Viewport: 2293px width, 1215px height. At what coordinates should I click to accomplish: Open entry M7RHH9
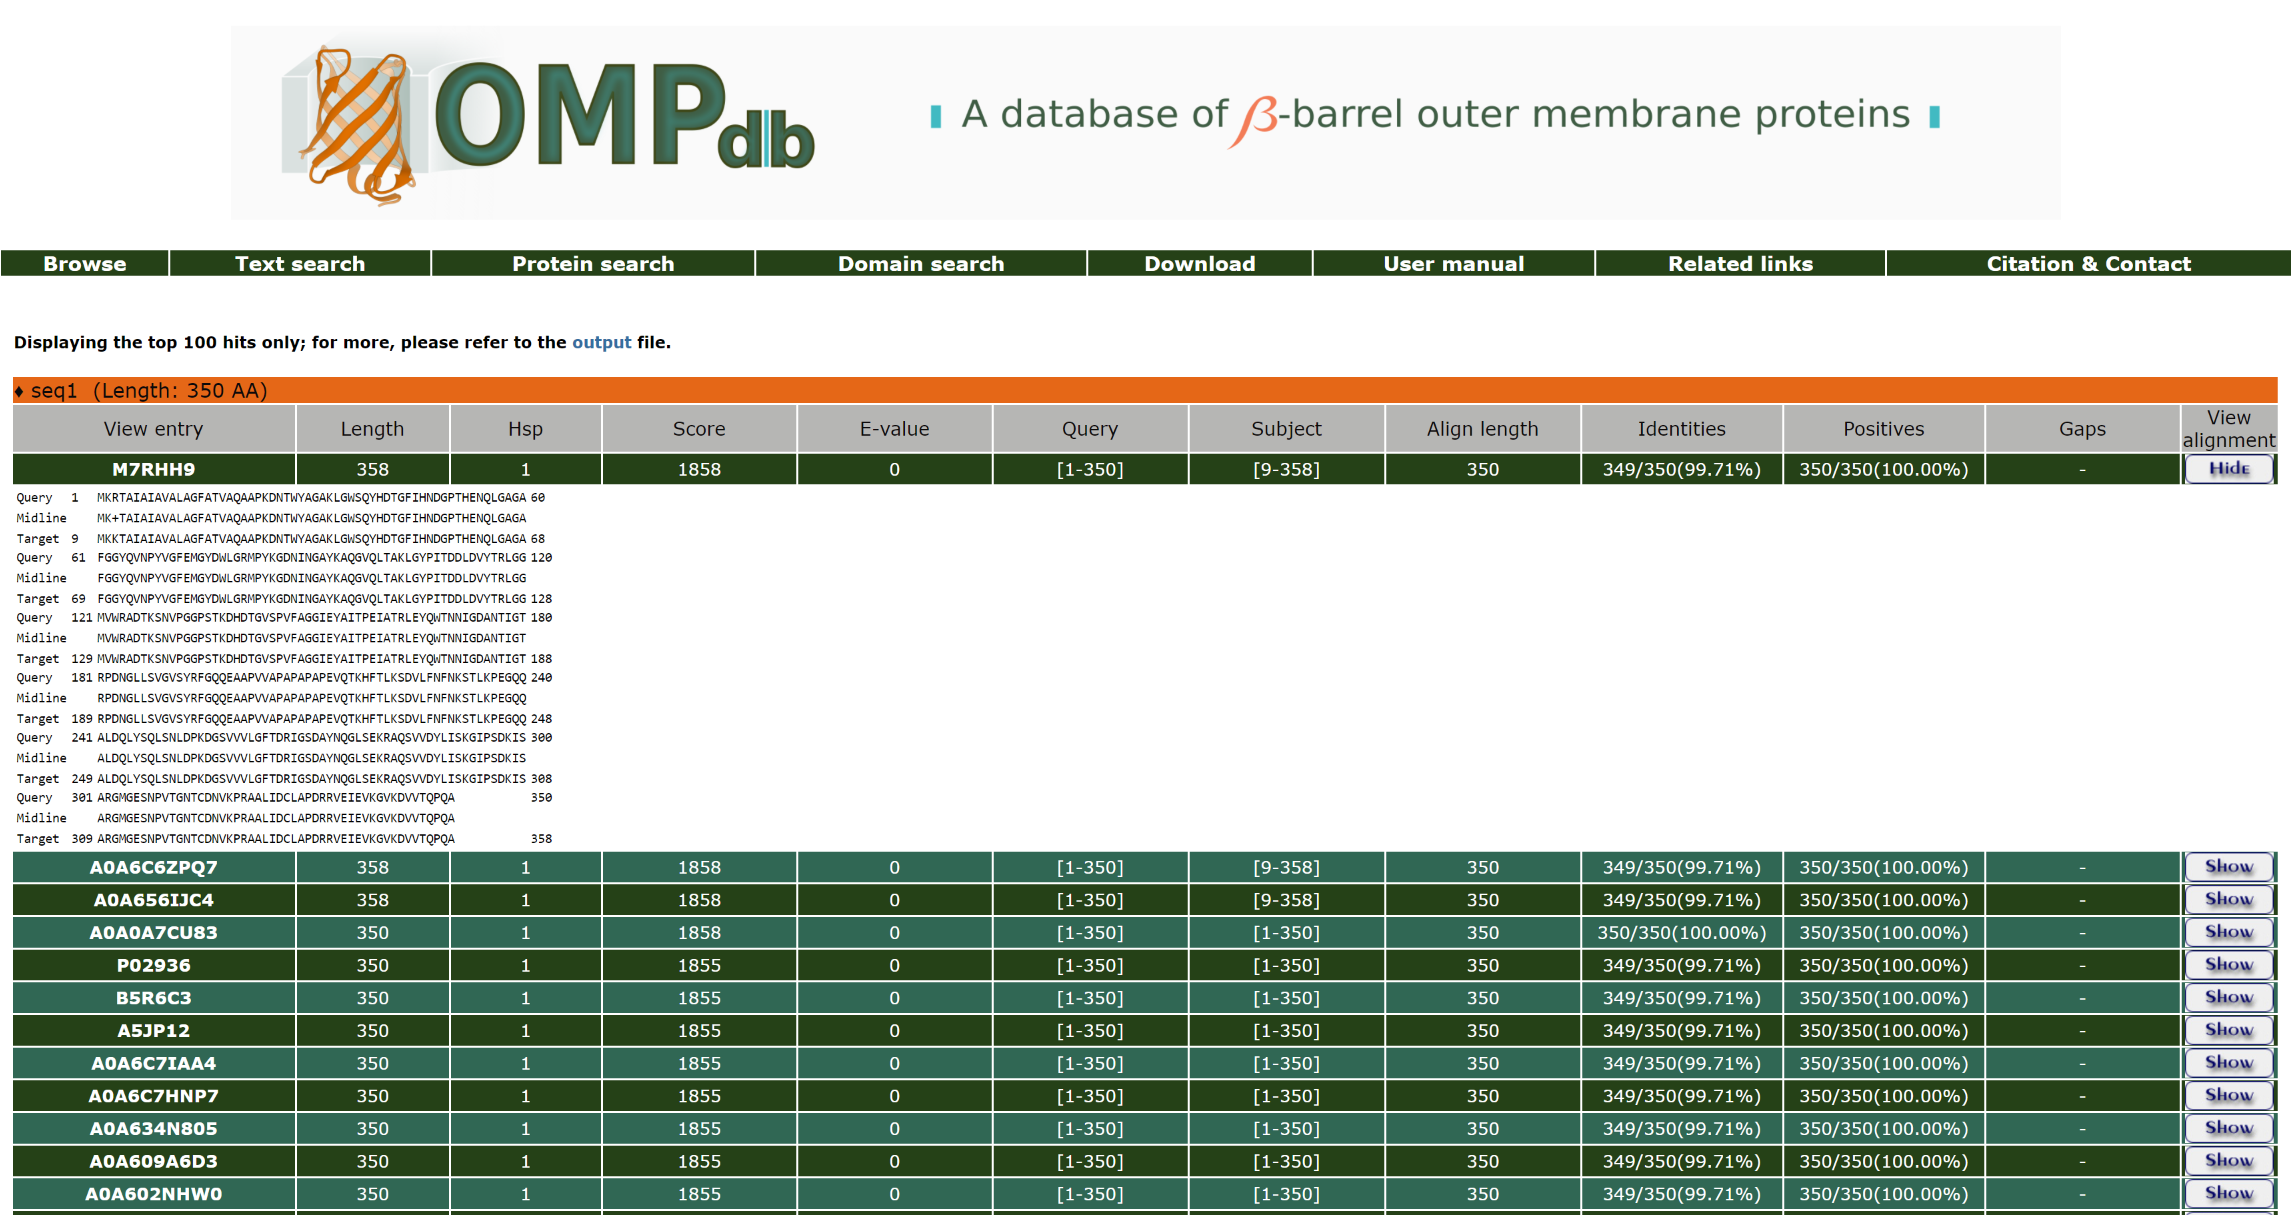[x=153, y=469]
